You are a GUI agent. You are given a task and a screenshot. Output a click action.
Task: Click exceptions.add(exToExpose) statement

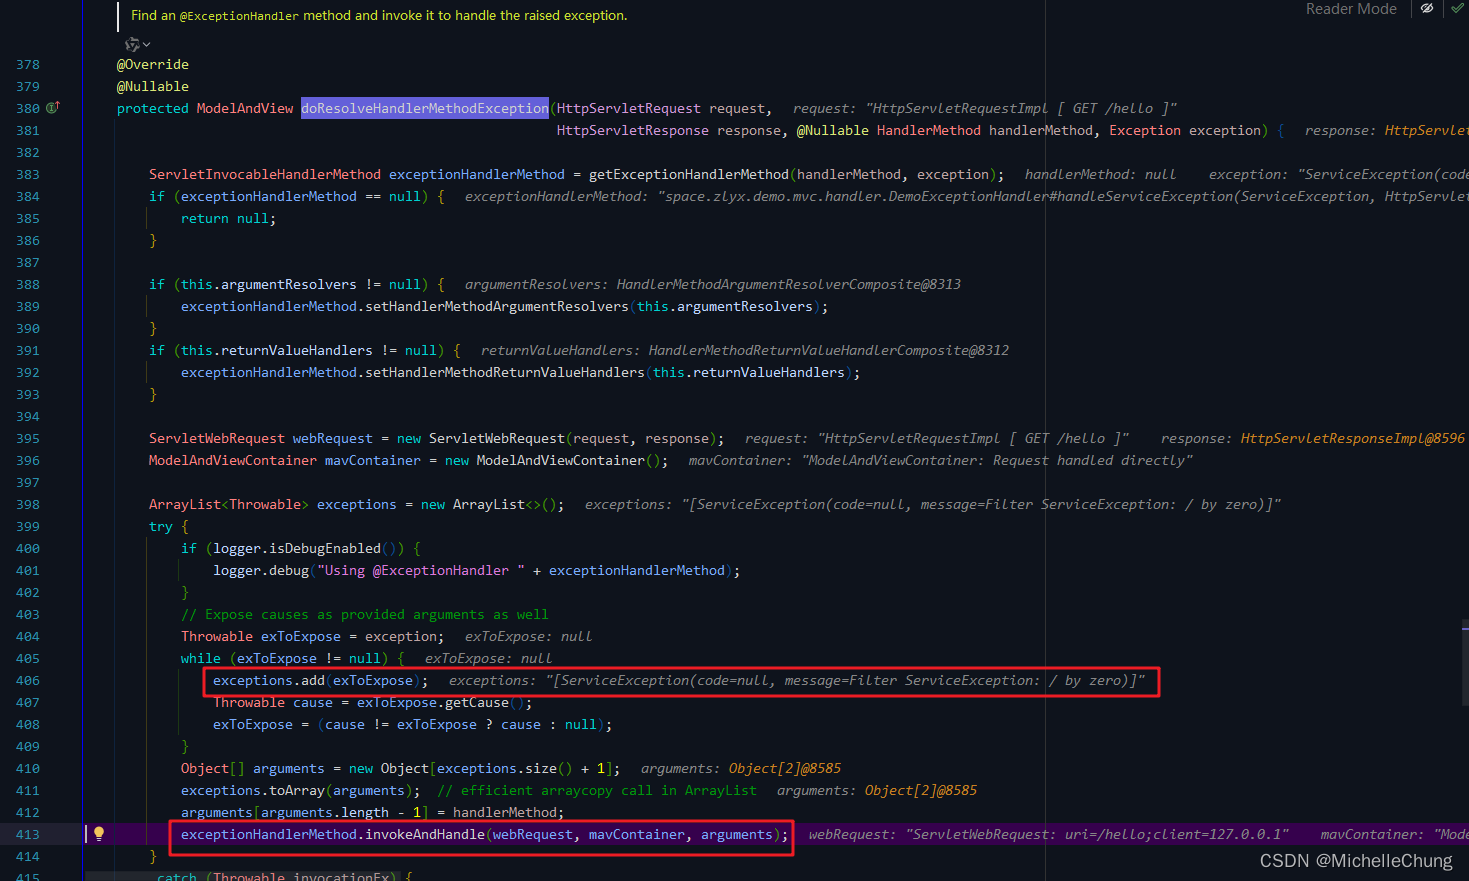tap(321, 680)
